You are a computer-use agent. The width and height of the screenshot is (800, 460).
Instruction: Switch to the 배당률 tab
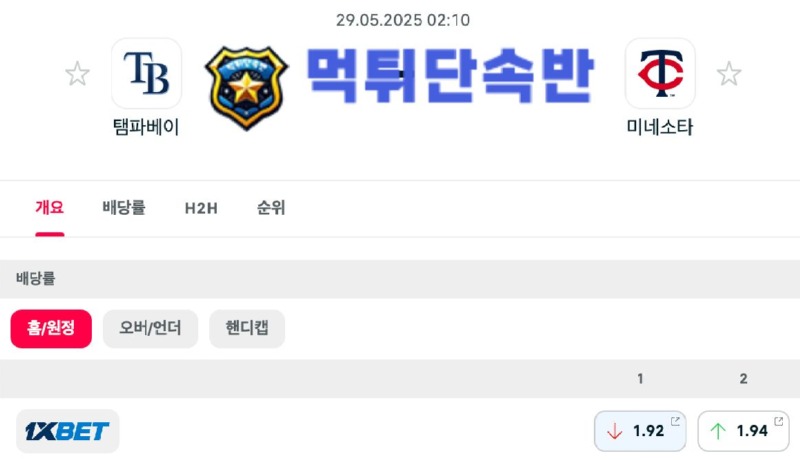(x=124, y=208)
